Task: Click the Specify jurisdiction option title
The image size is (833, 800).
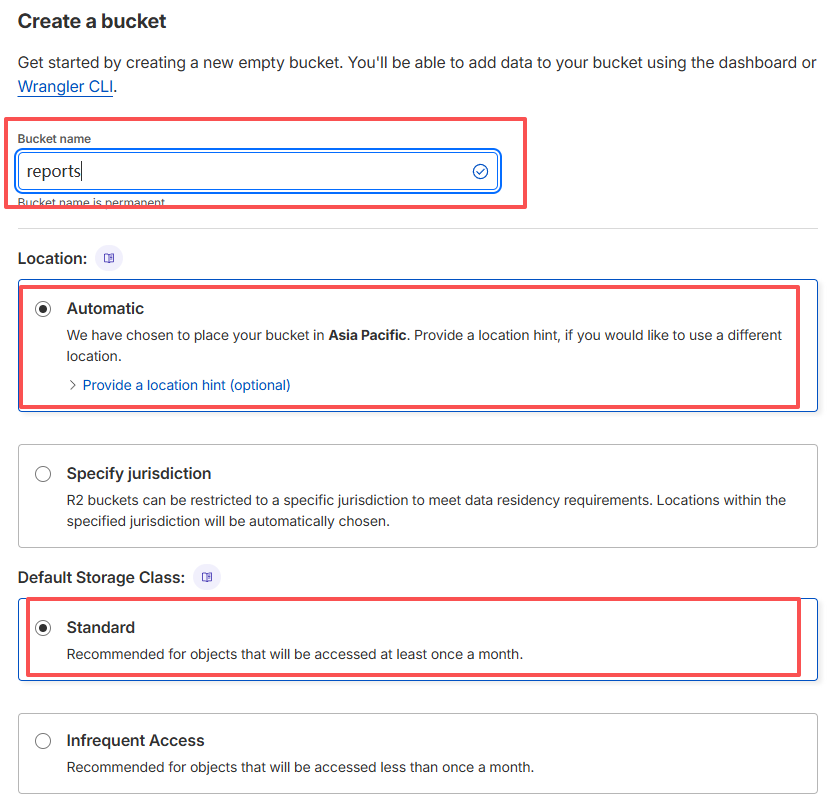Action: (139, 473)
